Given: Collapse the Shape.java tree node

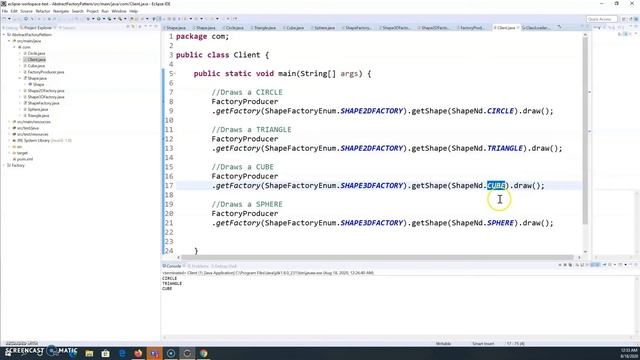Looking at the screenshot, I should (x=20, y=78).
